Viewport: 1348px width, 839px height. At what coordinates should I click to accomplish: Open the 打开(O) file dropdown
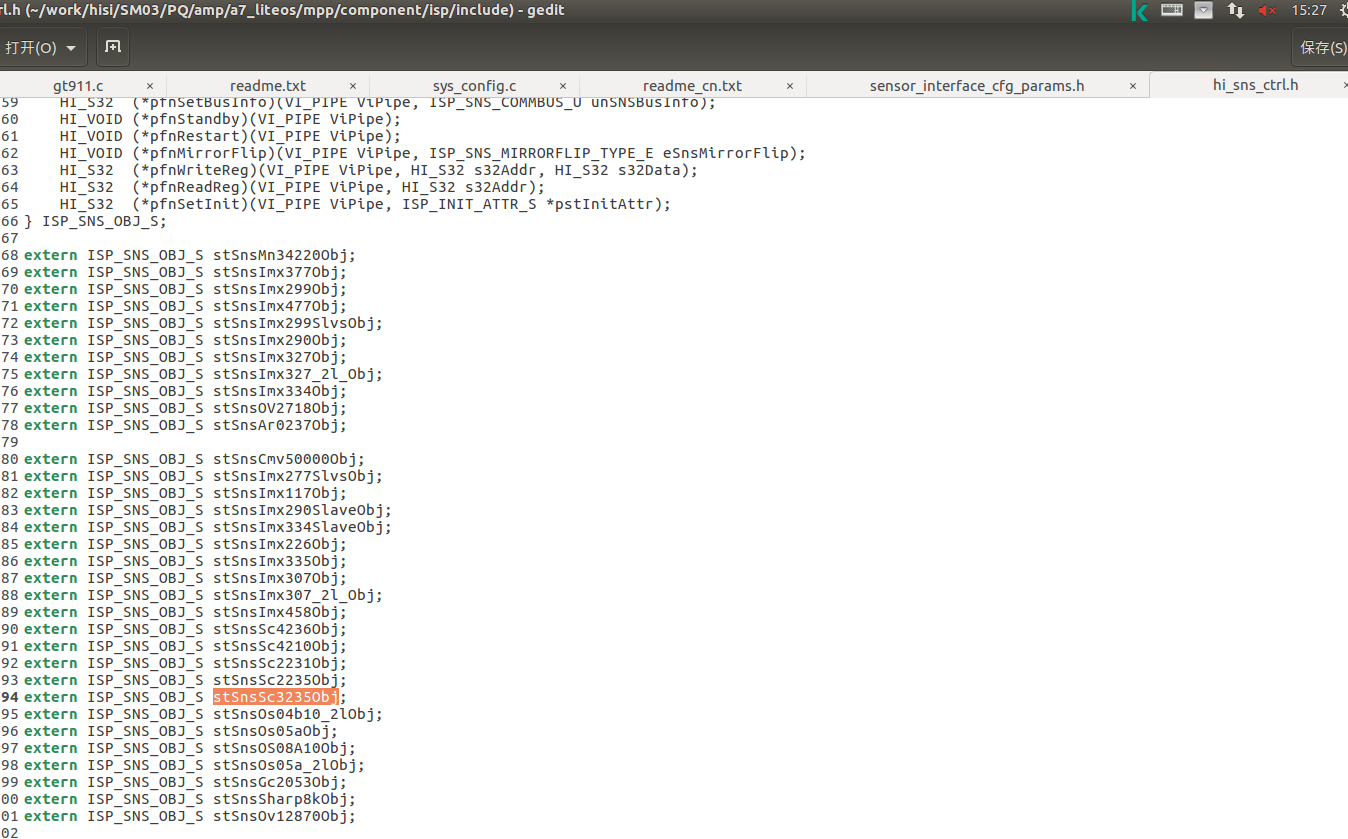[42, 47]
